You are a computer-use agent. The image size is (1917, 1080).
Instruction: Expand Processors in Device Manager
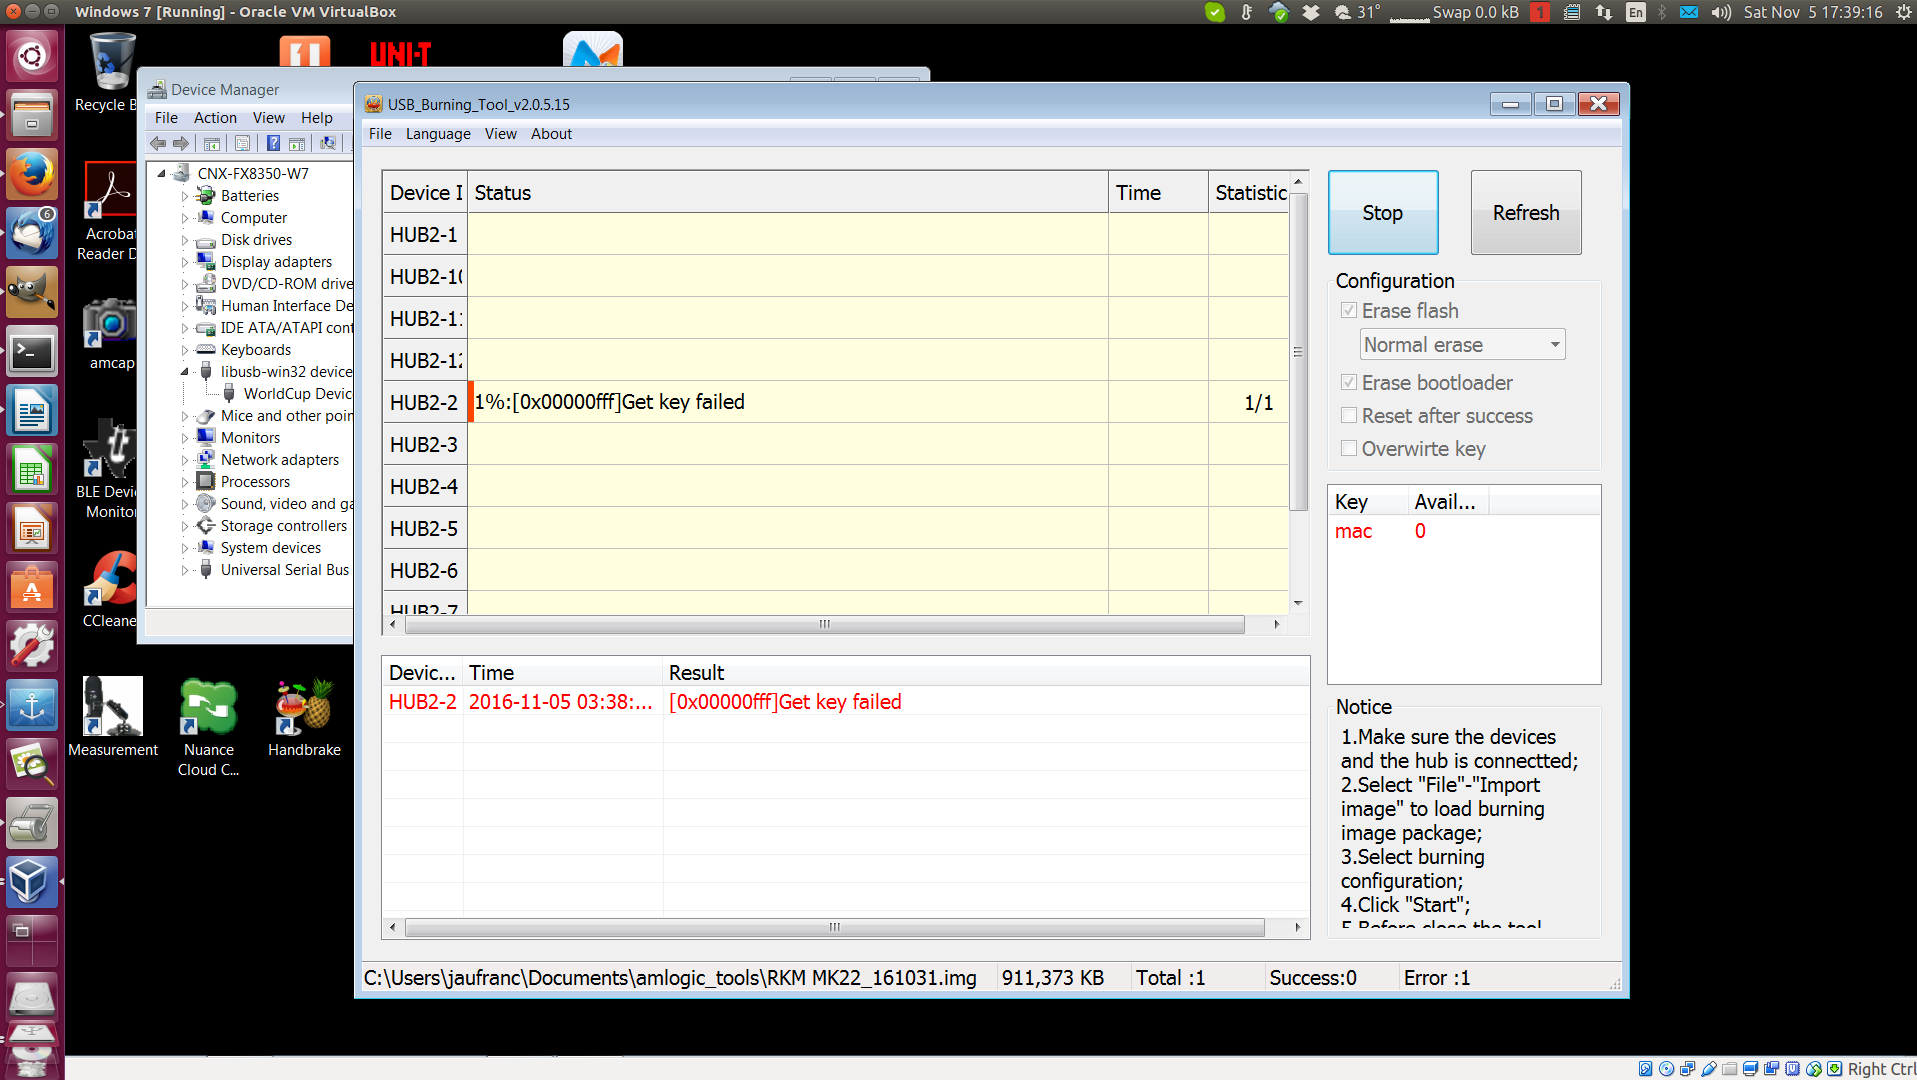point(185,482)
